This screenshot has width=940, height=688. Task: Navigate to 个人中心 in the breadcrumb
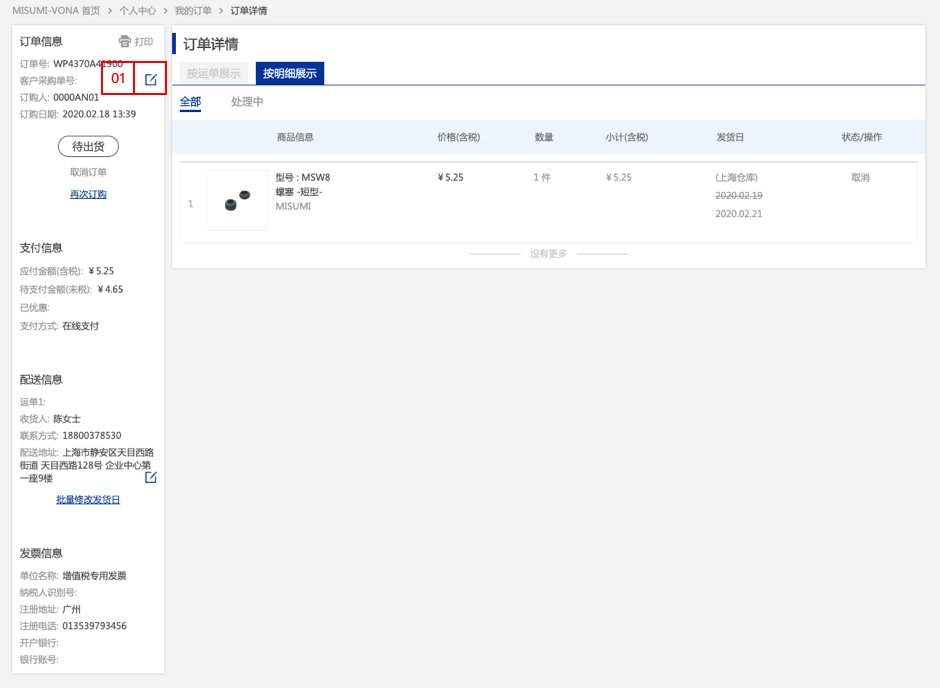(137, 10)
